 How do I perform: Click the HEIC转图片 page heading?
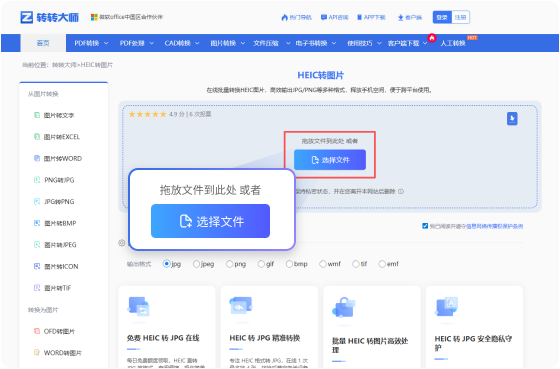[320, 75]
